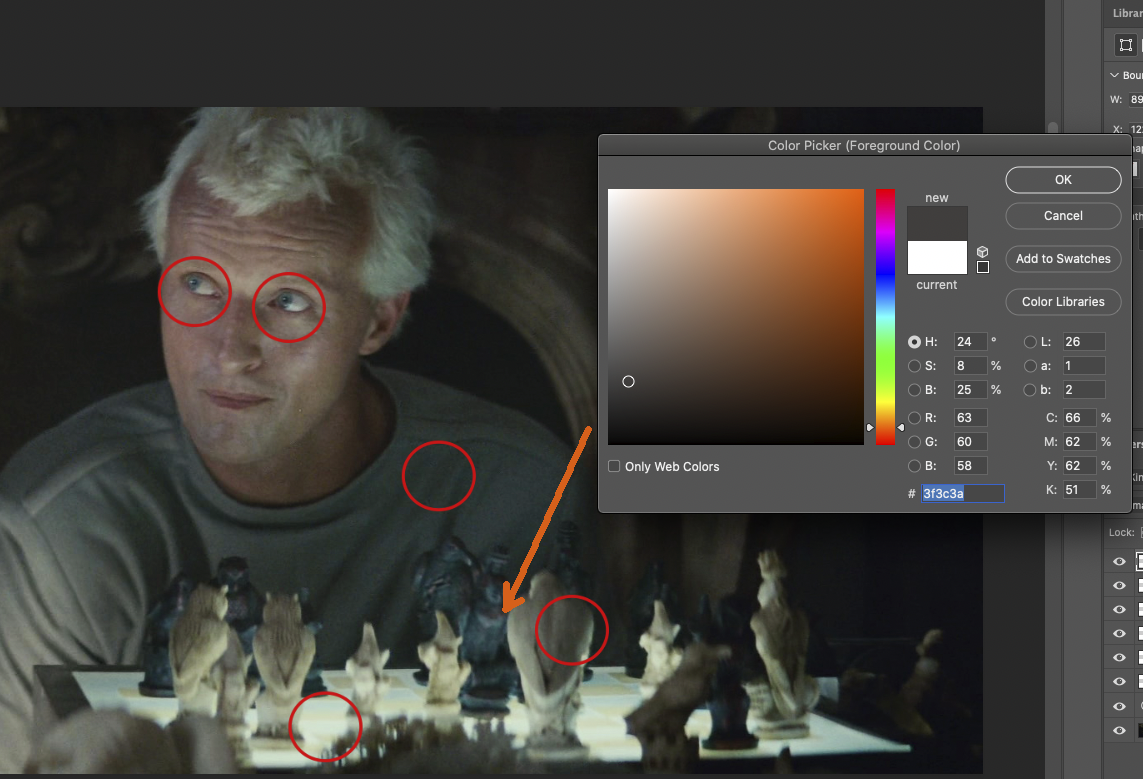Viewport: 1143px width, 779px height.
Task: Click the brightness field showing 25 percent
Action: point(970,390)
